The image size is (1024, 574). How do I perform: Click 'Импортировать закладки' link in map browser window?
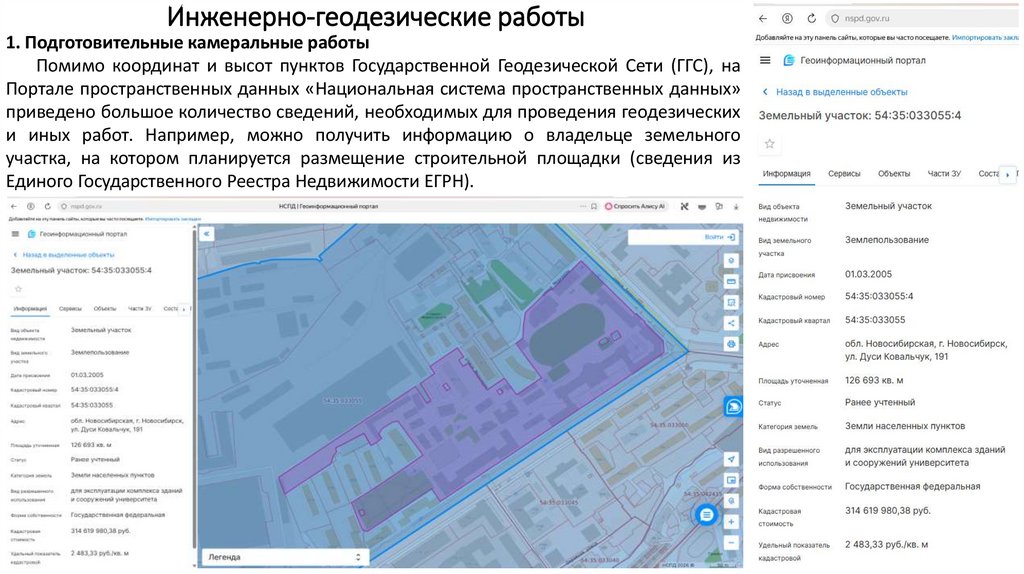click(172, 219)
